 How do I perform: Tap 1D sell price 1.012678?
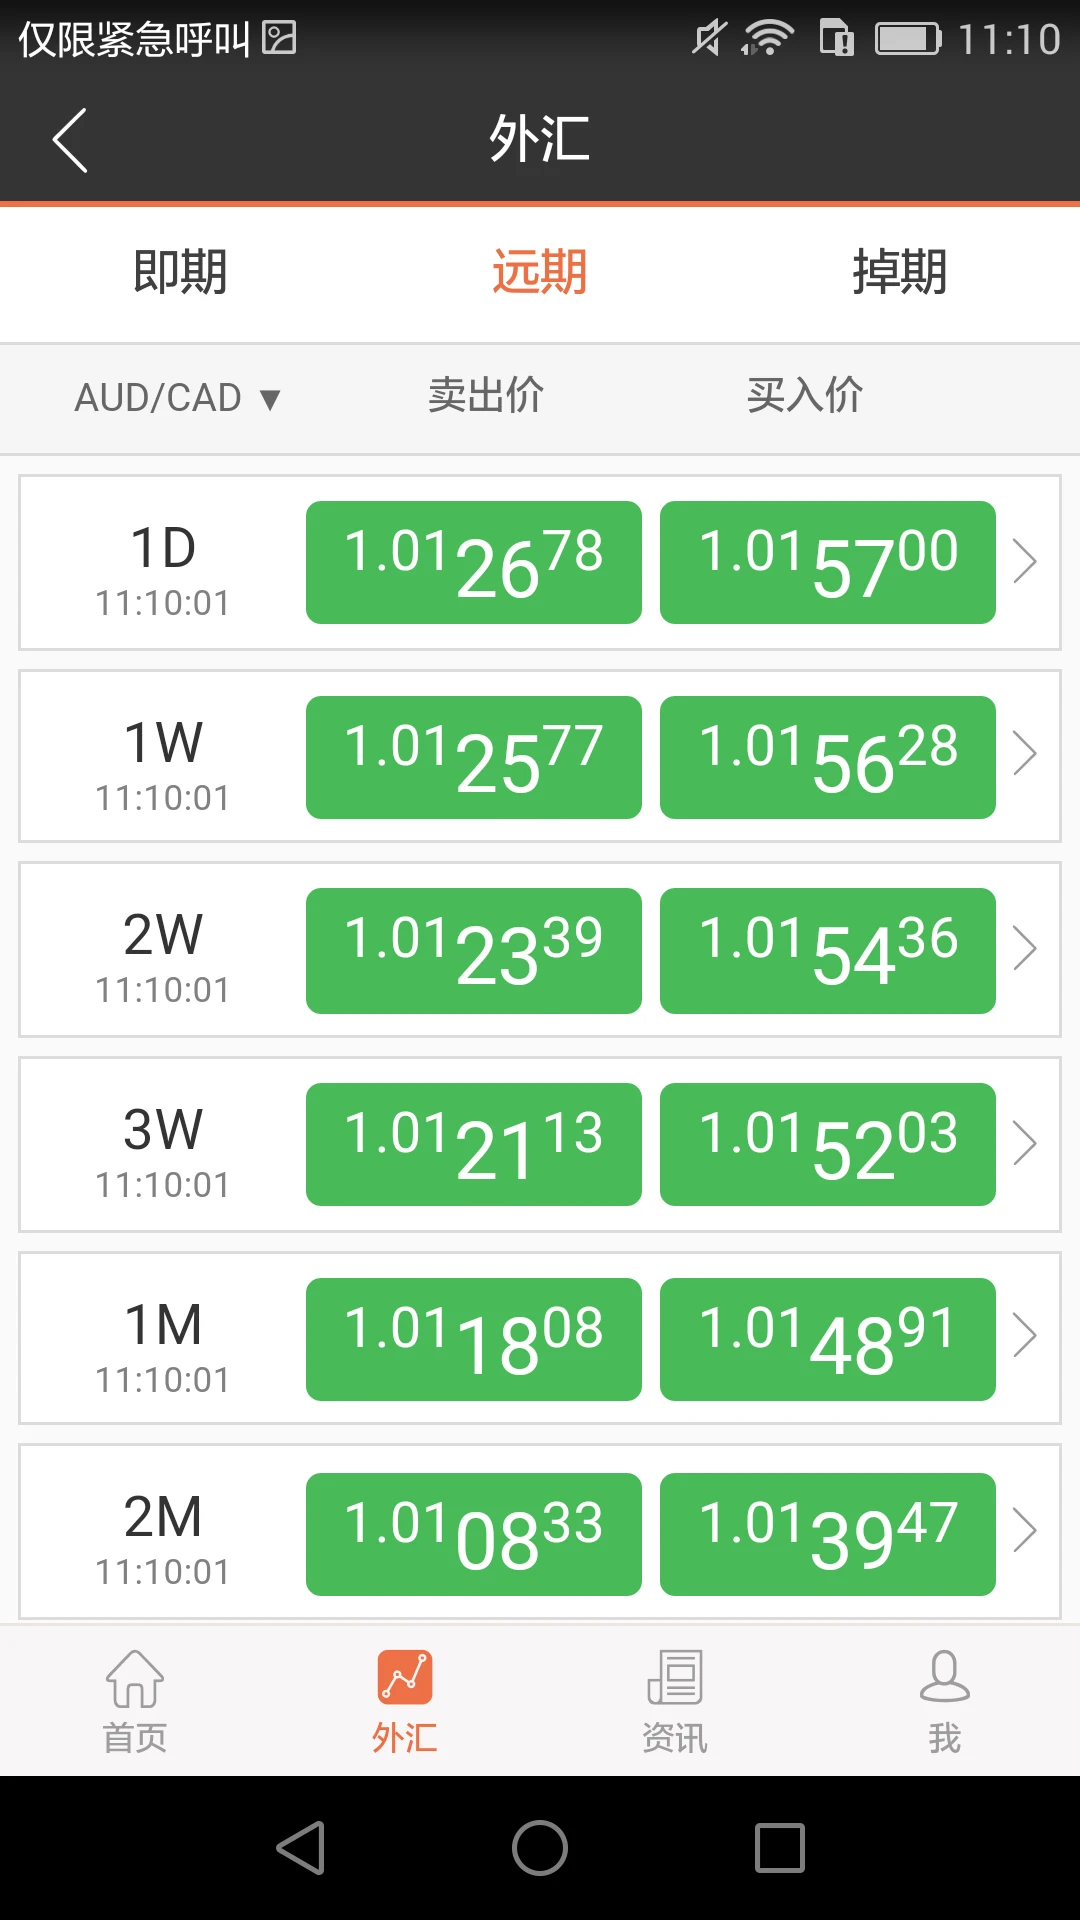473,562
